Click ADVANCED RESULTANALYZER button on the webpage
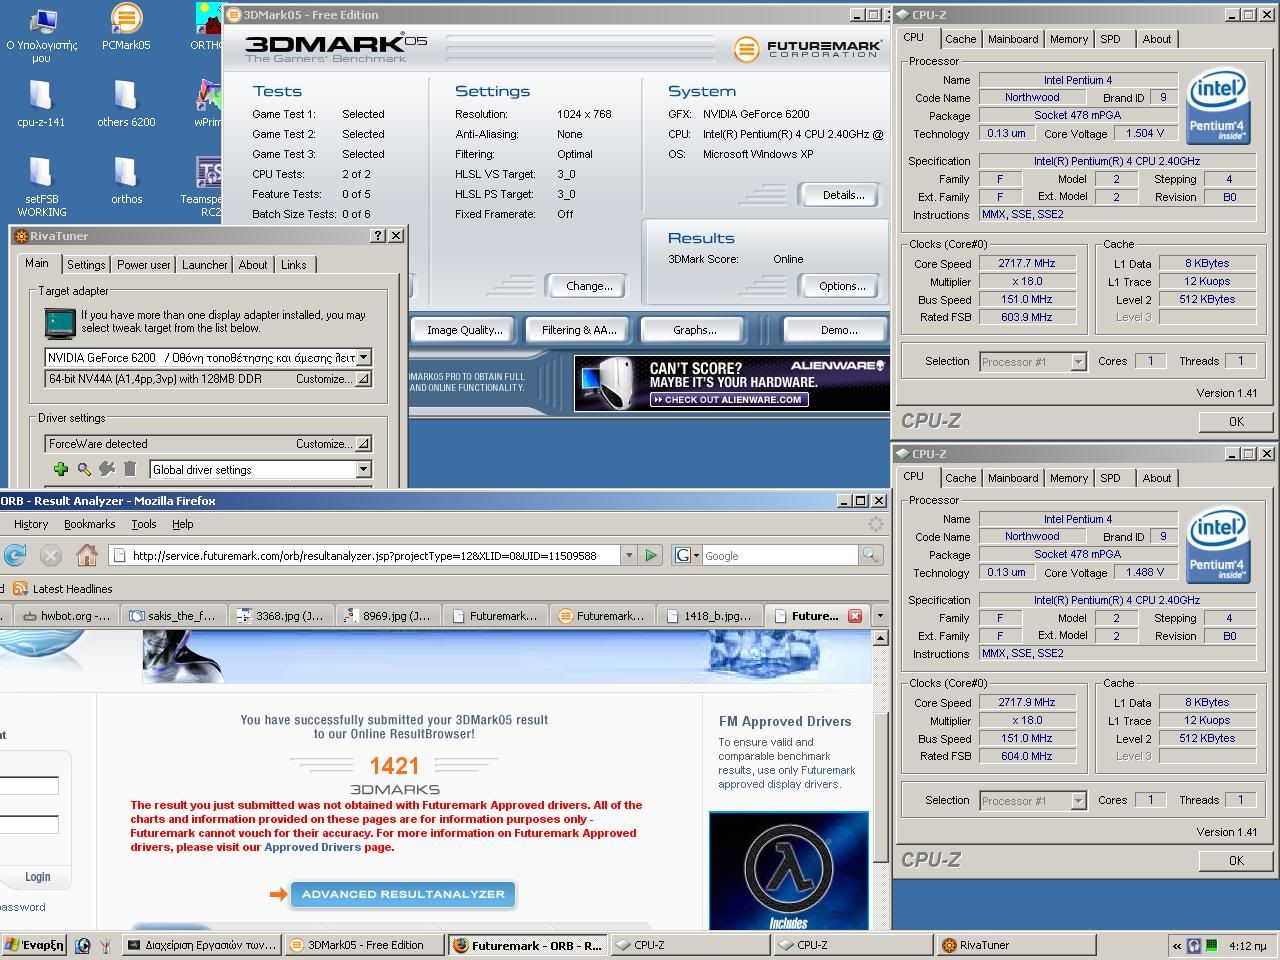This screenshot has width=1280, height=960. (x=403, y=894)
